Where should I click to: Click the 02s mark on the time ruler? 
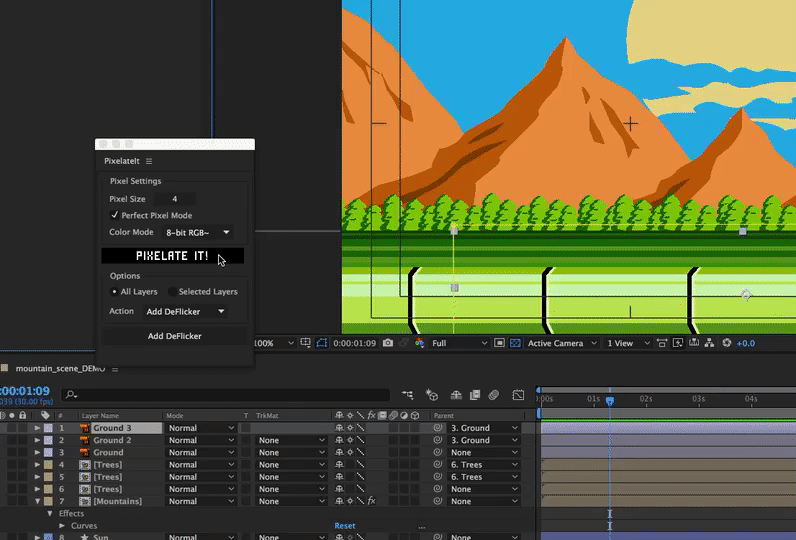click(x=645, y=399)
